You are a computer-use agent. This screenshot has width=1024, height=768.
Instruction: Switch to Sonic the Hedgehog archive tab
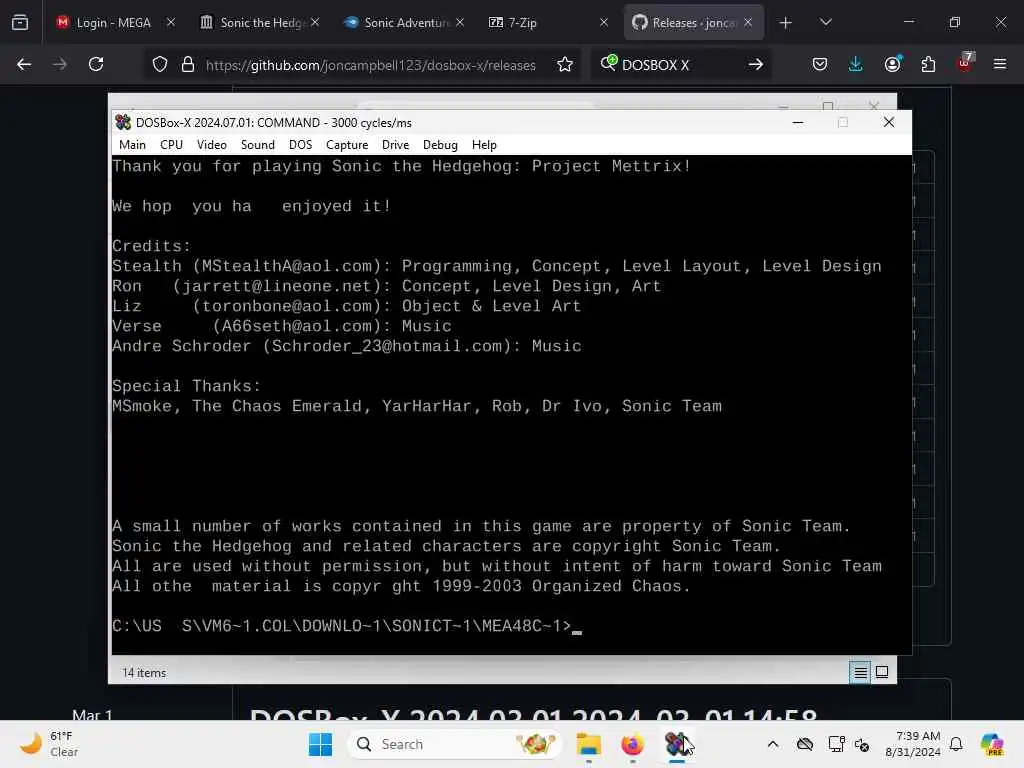point(259,23)
